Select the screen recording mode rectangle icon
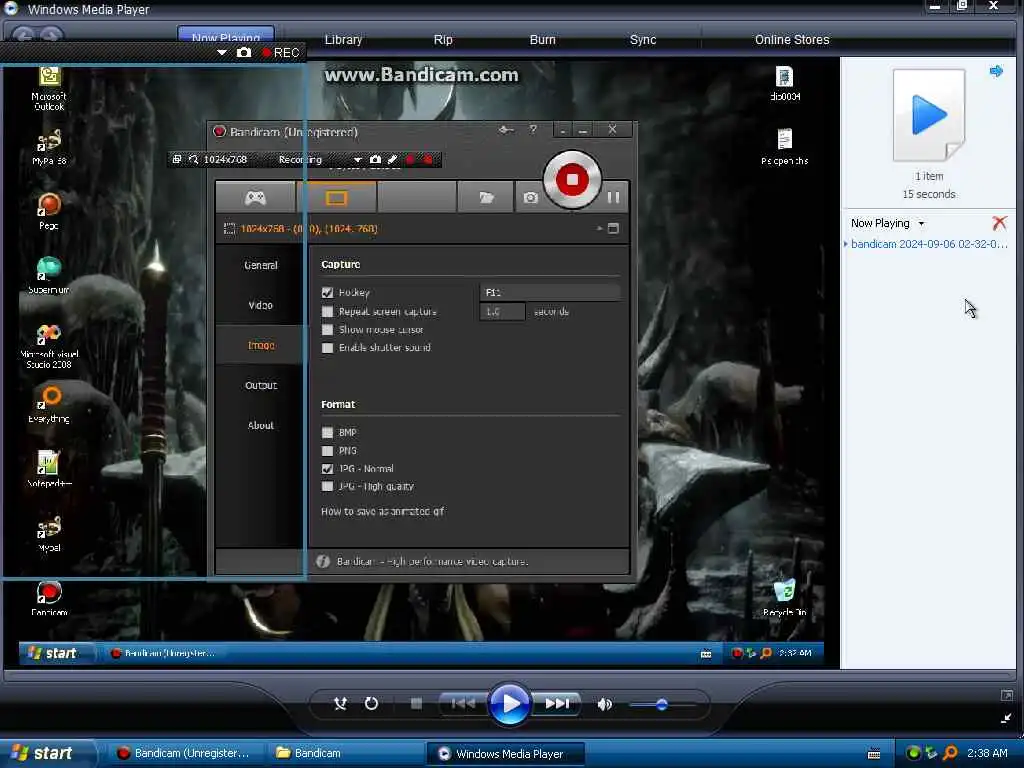This screenshot has width=1024, height=768. point(336,197)
